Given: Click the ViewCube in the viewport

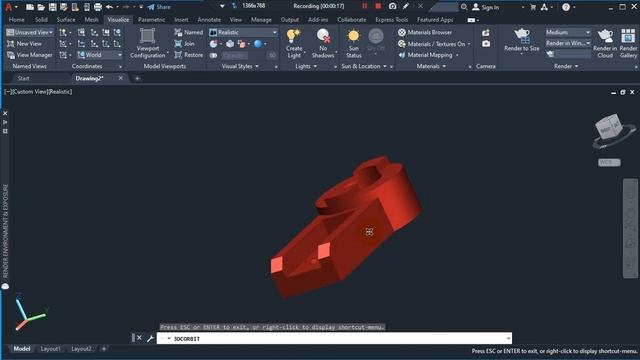Looking at the screenshot, I should coord(609,128).
